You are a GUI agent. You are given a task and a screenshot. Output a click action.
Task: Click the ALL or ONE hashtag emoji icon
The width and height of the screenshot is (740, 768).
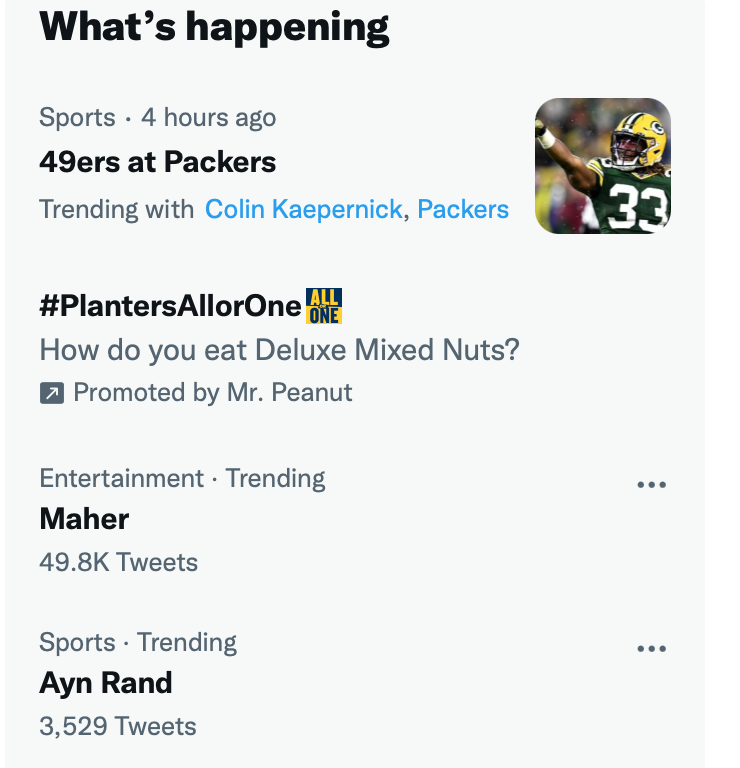(x=324, y=306)
